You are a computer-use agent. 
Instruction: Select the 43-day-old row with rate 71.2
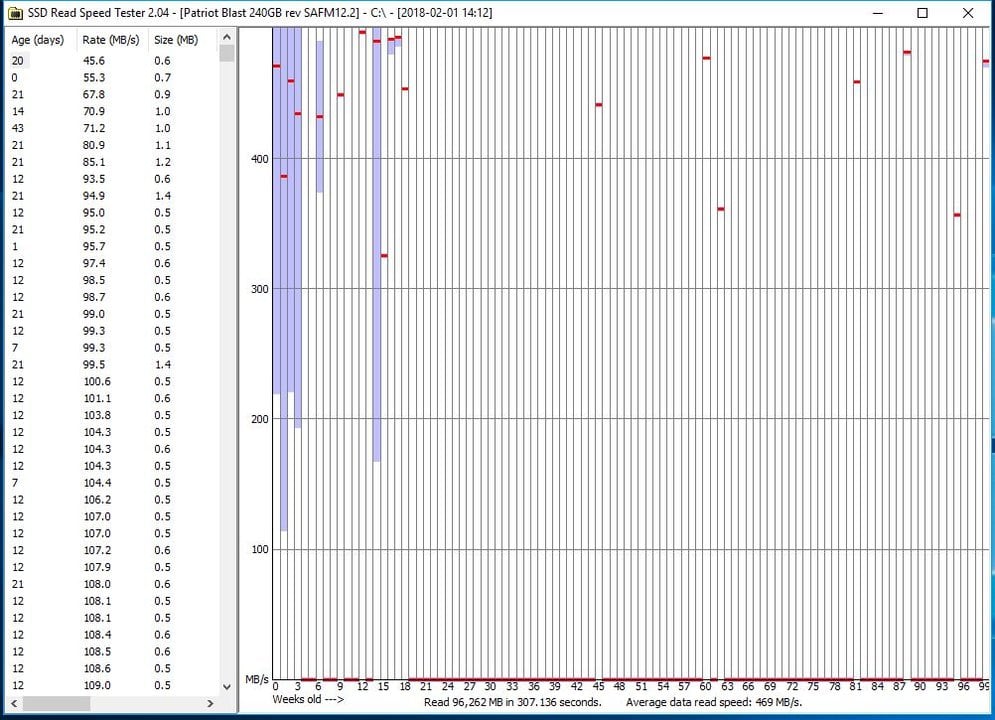click(x=112, y=128)
